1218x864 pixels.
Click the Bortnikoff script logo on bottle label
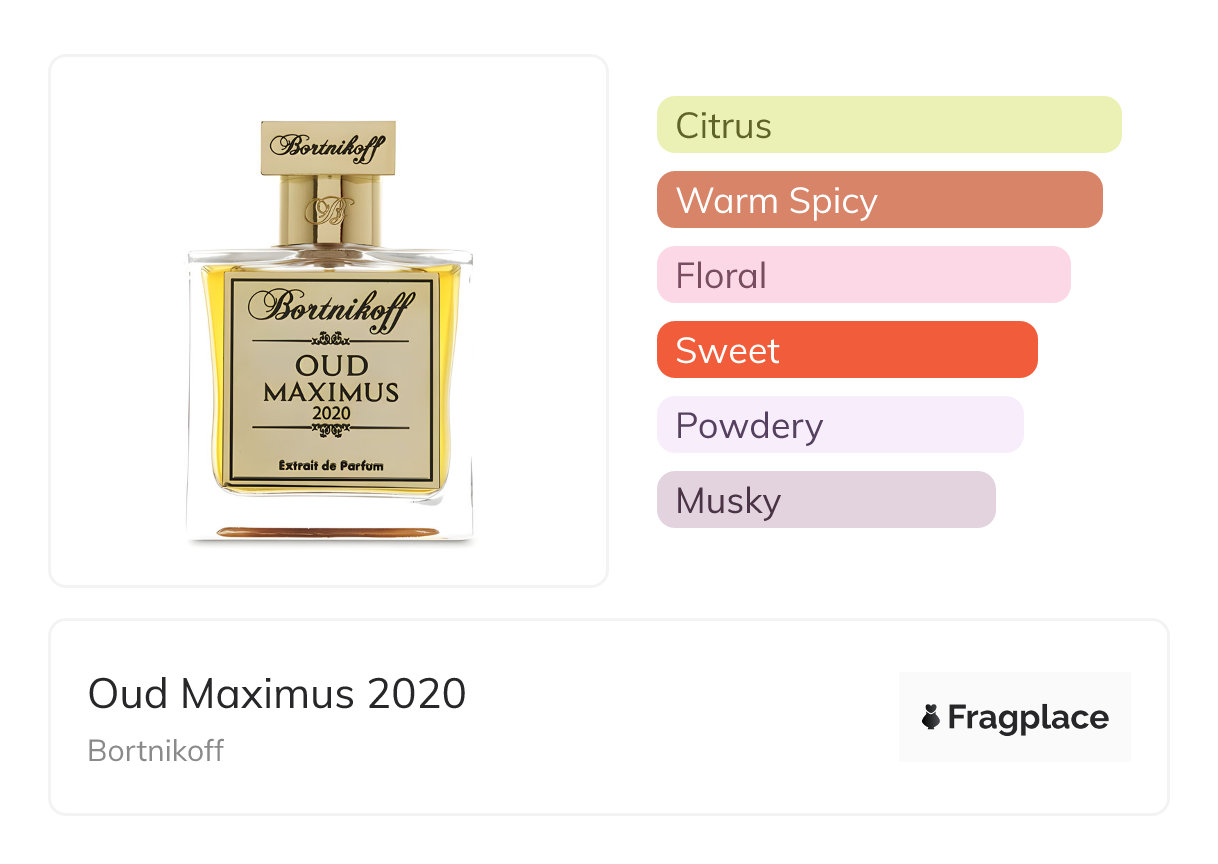(x=330, y=307)
